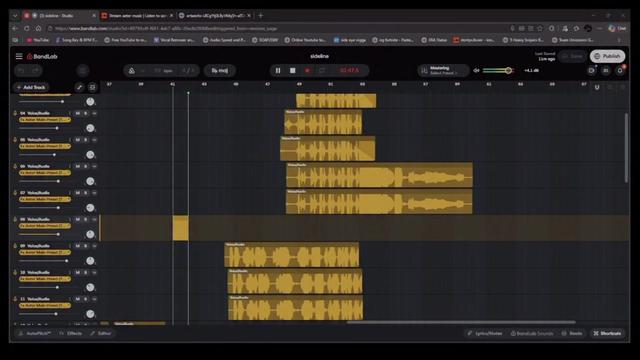
Task: Toggle the magnet snap icon on the ruler
Action: [597, 87]
